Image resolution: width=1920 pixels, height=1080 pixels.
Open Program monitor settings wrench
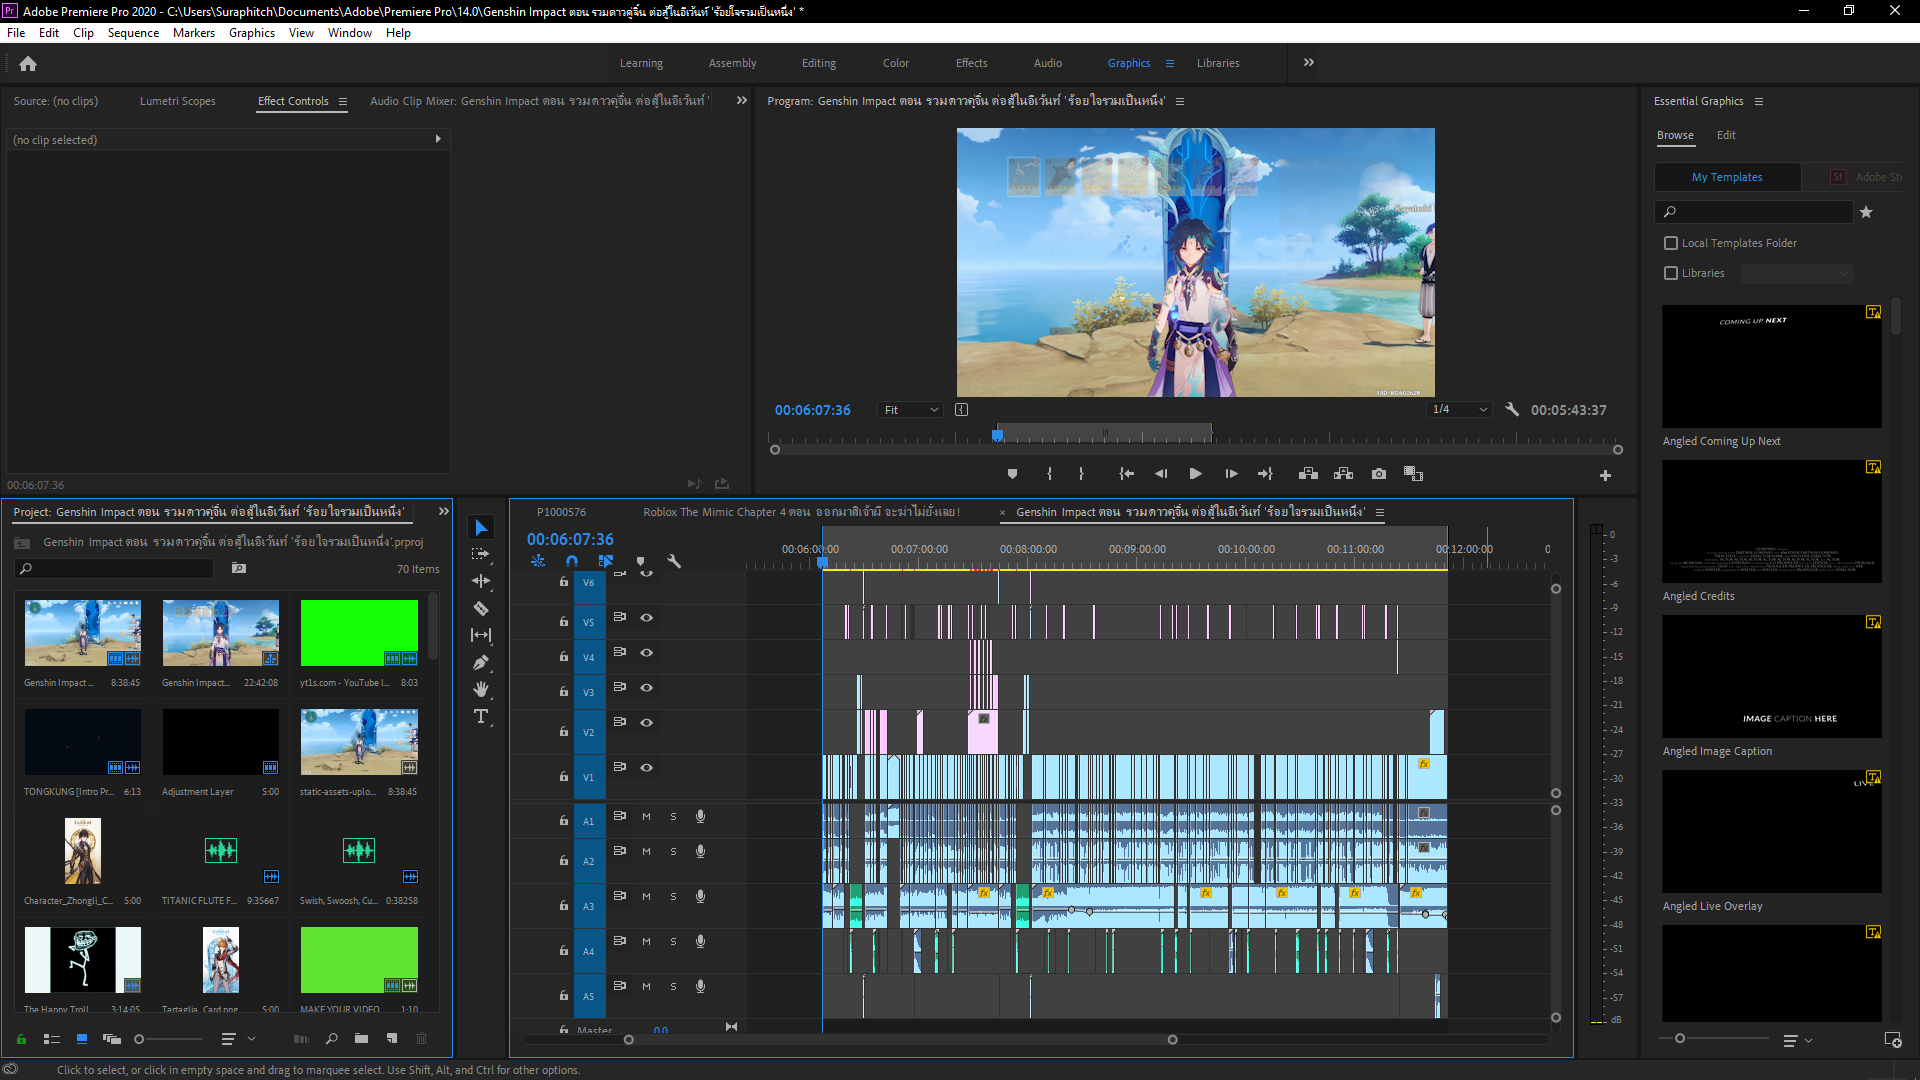coord(1512,410)
